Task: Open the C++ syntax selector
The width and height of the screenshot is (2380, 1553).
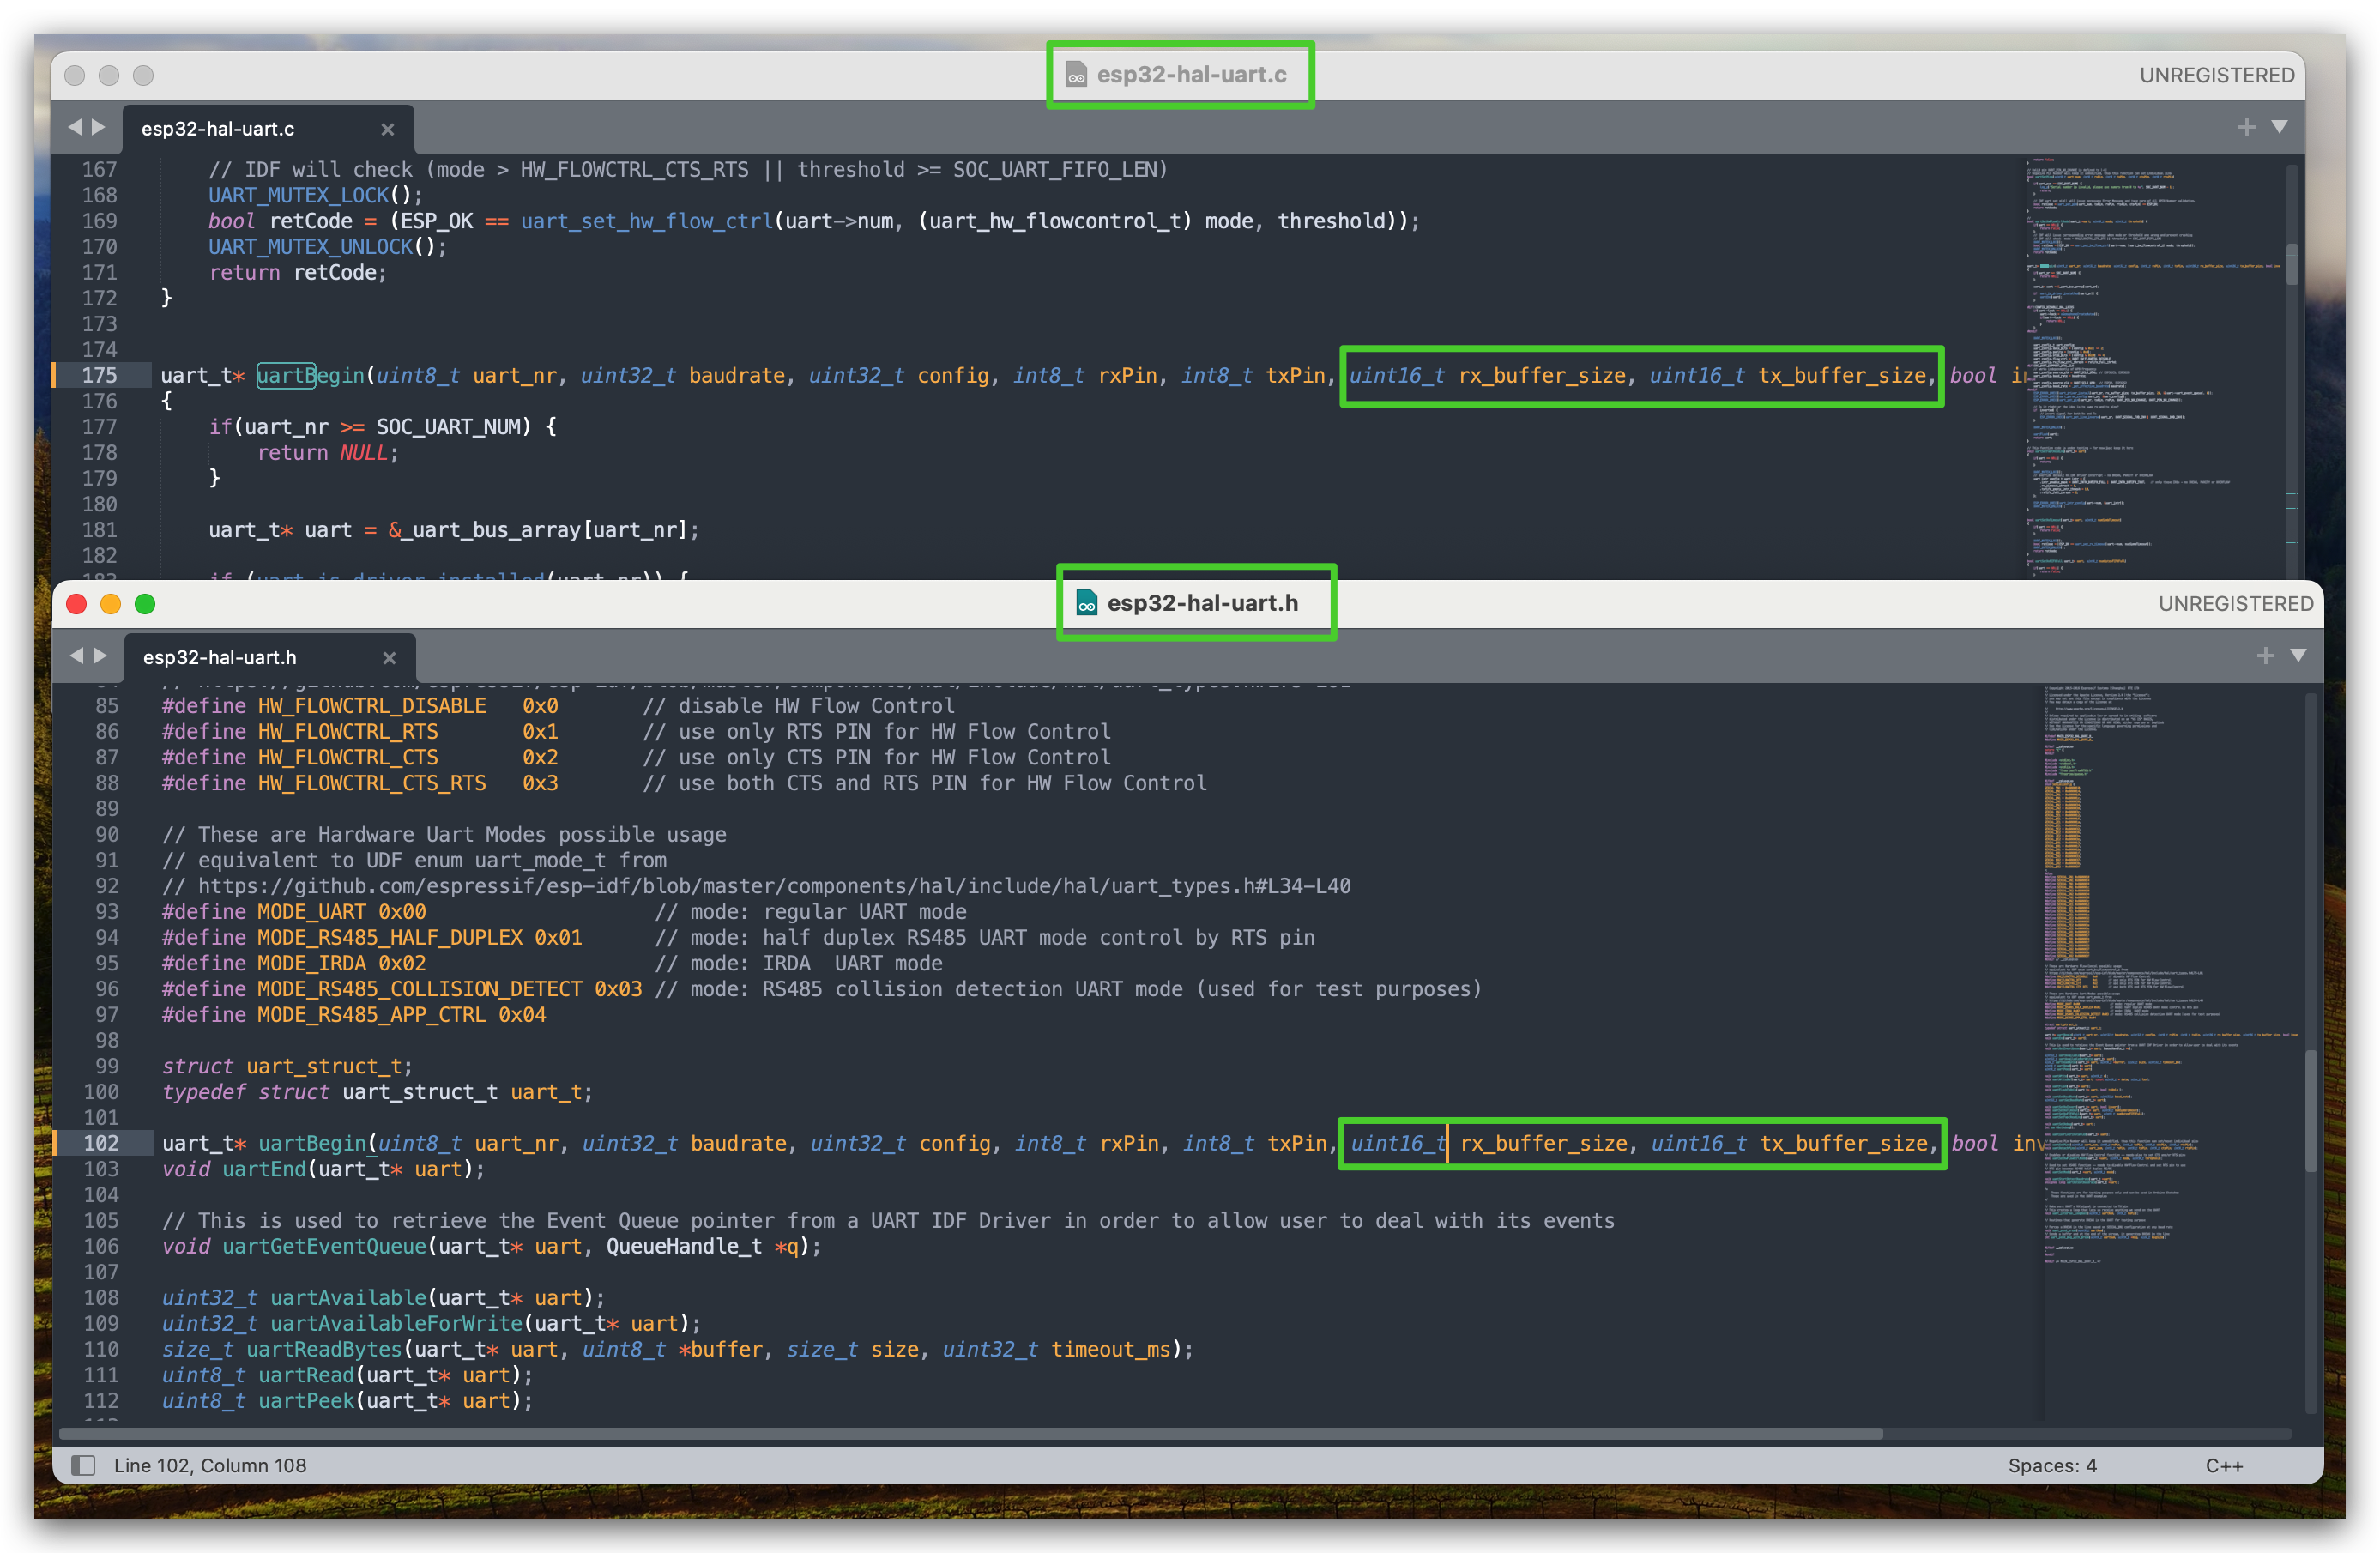Action: tap(2224, 1465)
